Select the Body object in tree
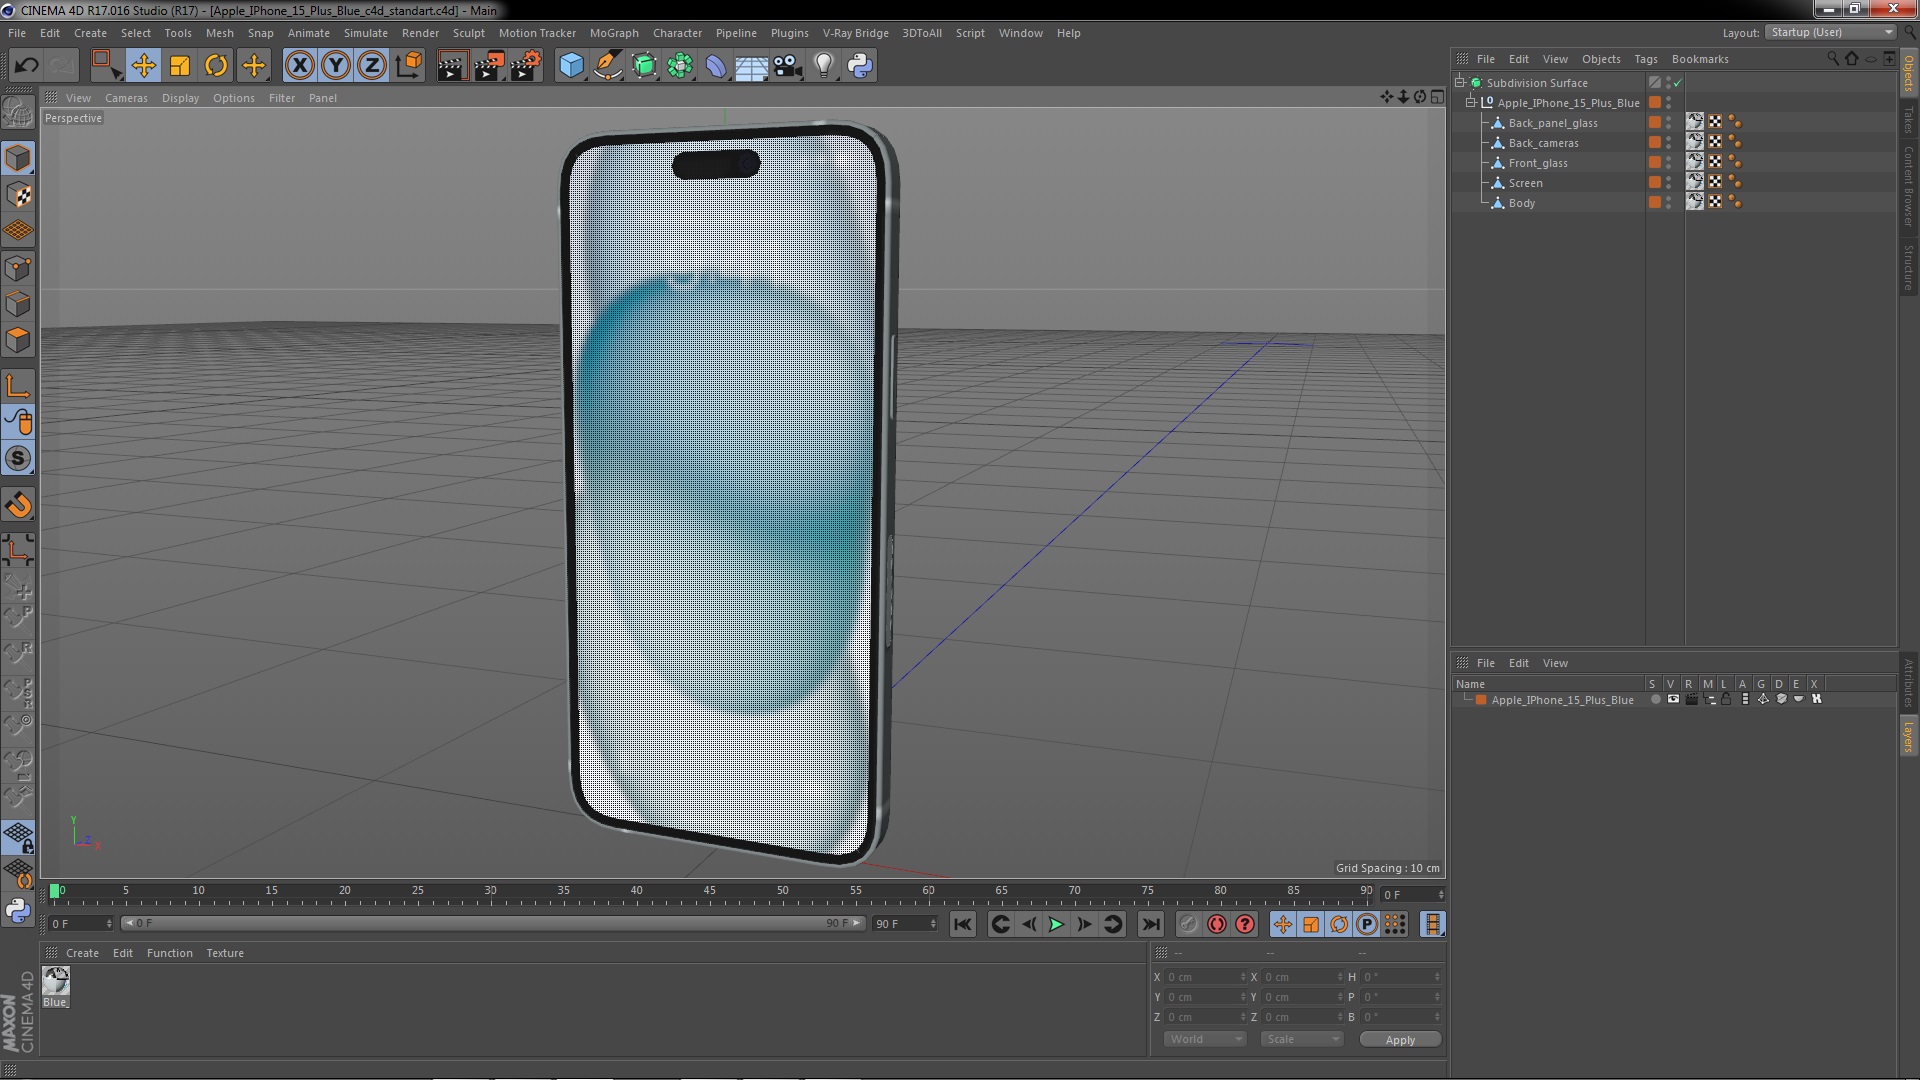 1521,203
